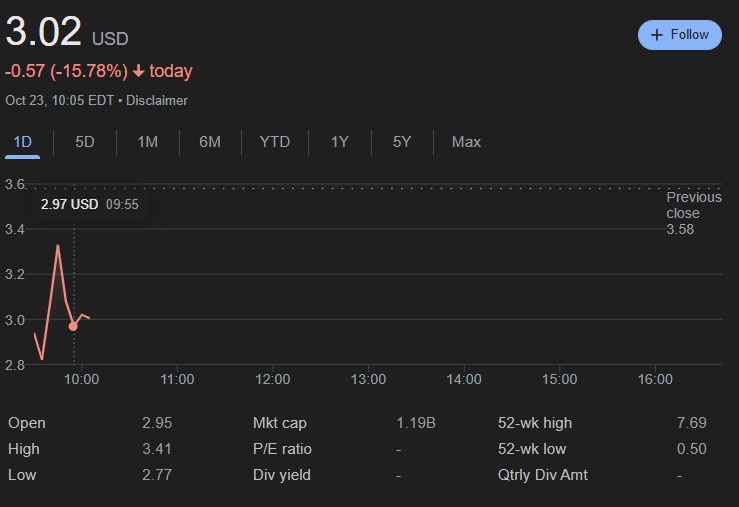The width and height of the screenshot is (739, 507).
Task: Click the red data point on chart
Action: [x=73, y=326]
